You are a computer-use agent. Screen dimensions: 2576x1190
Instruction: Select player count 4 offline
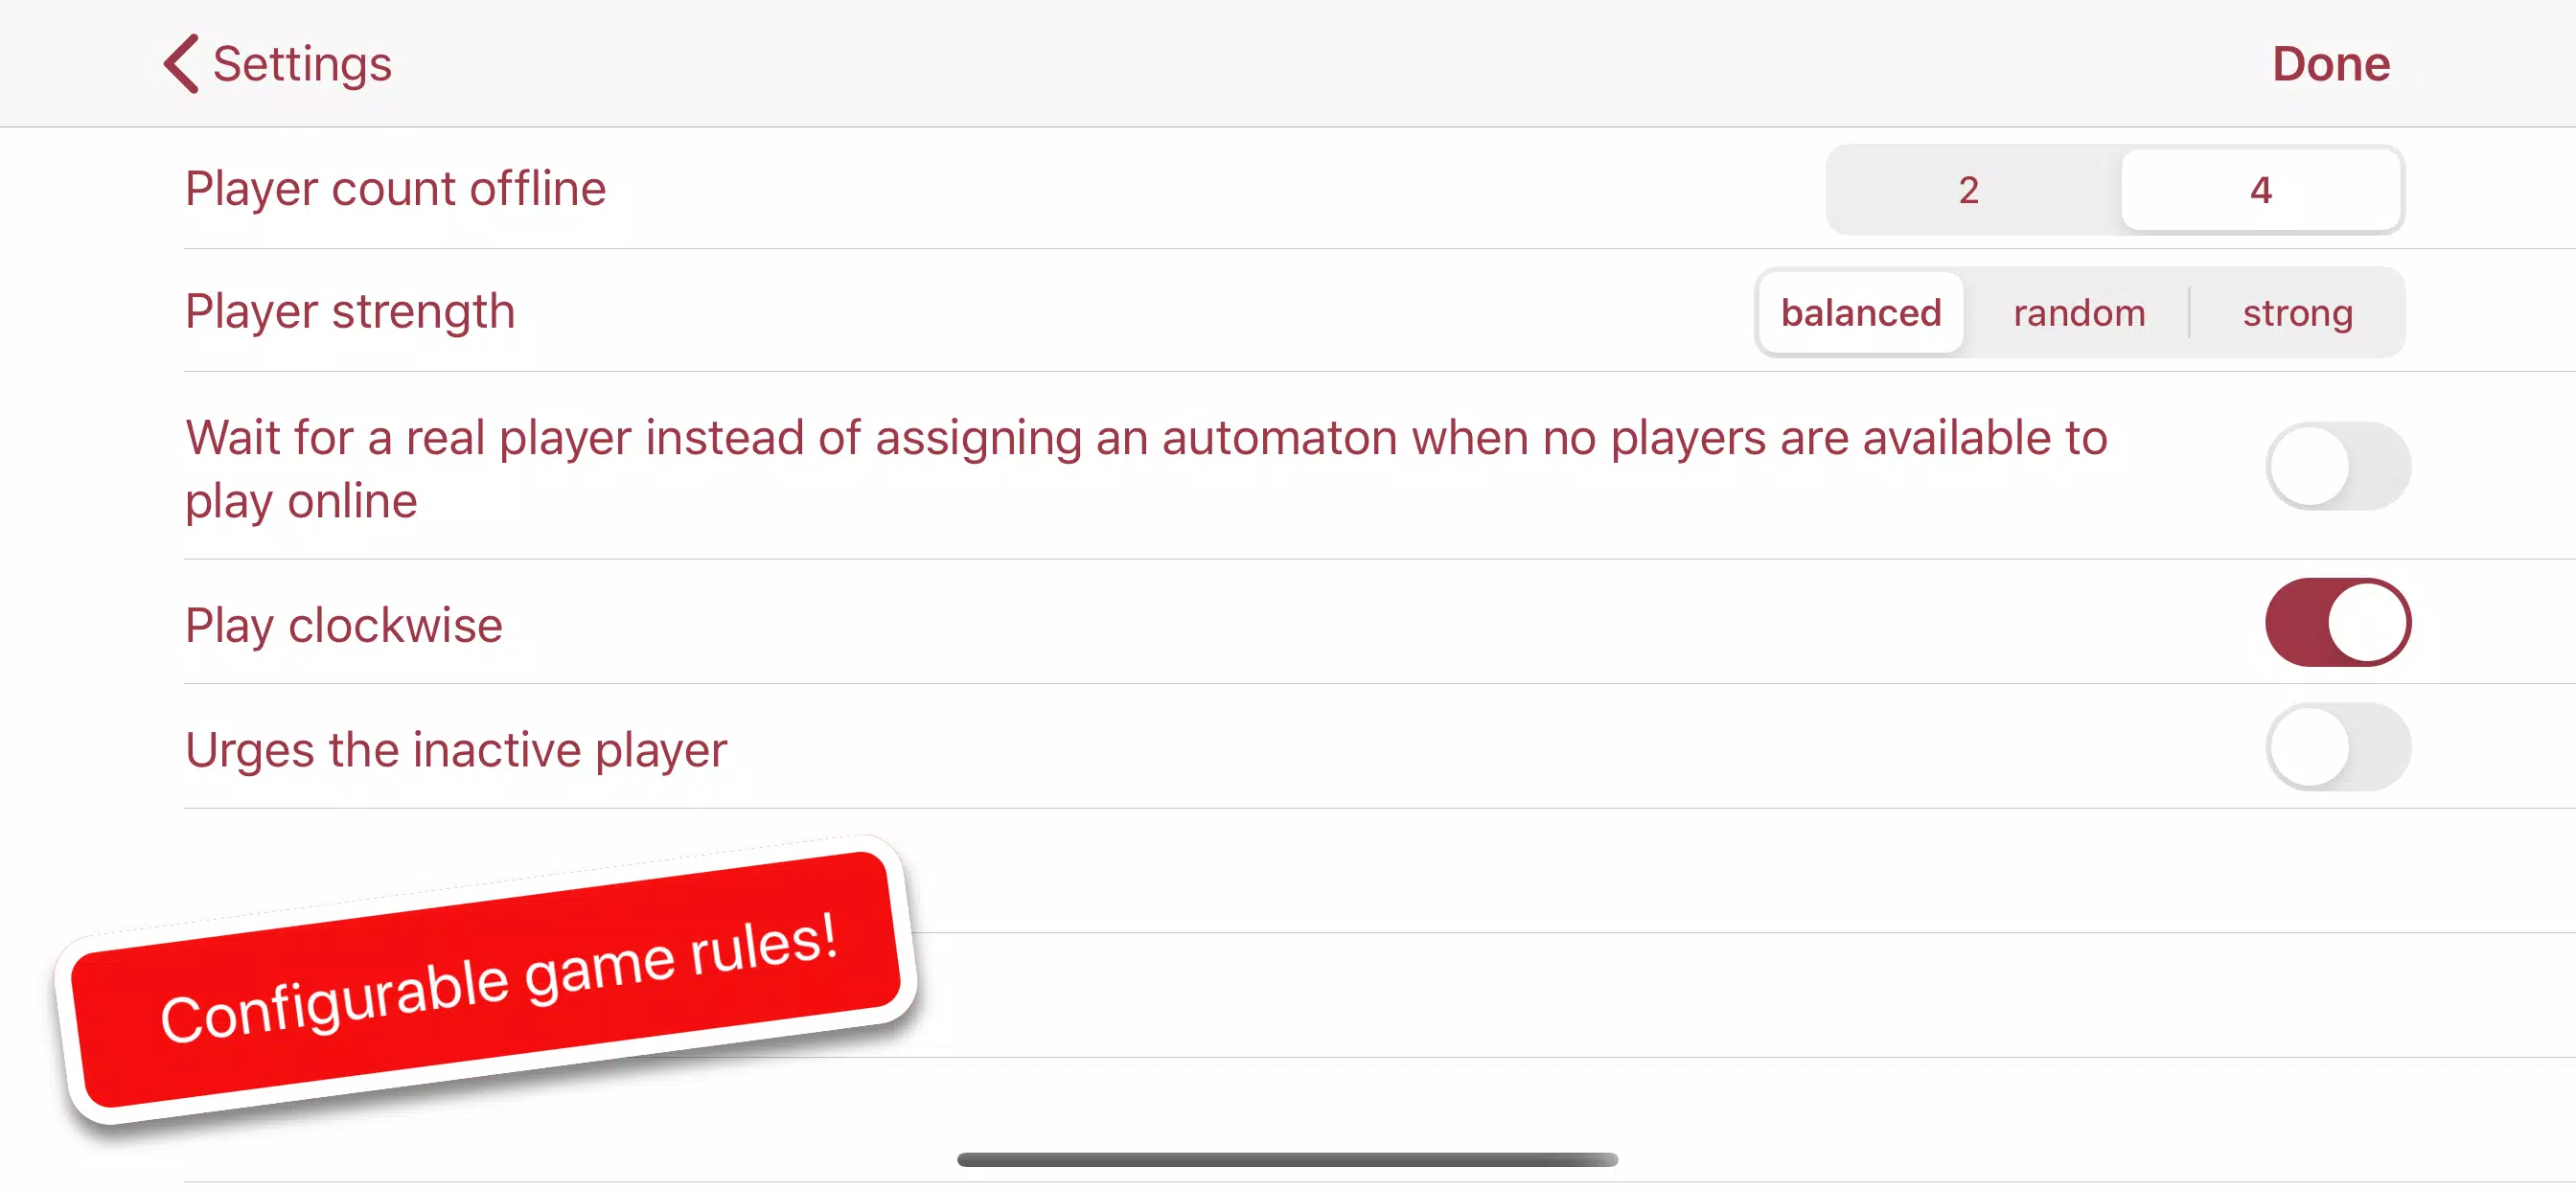tap(2259, 189)
